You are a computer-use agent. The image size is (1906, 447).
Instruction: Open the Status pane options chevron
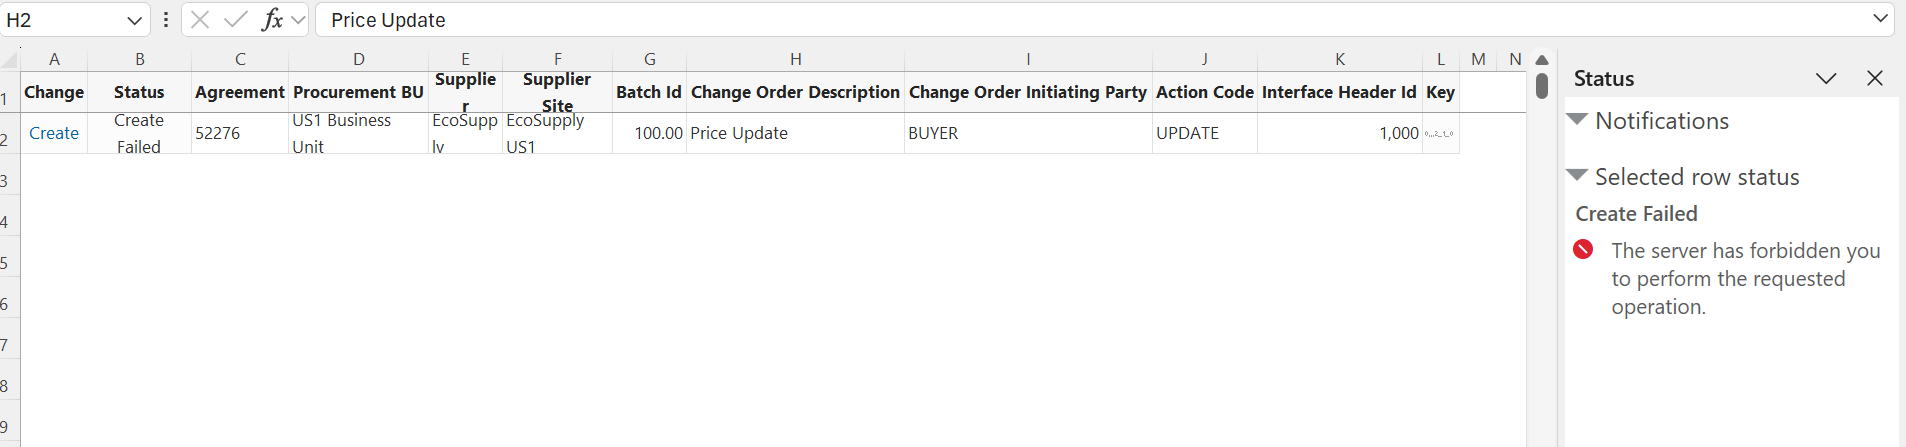point(1826,78)
